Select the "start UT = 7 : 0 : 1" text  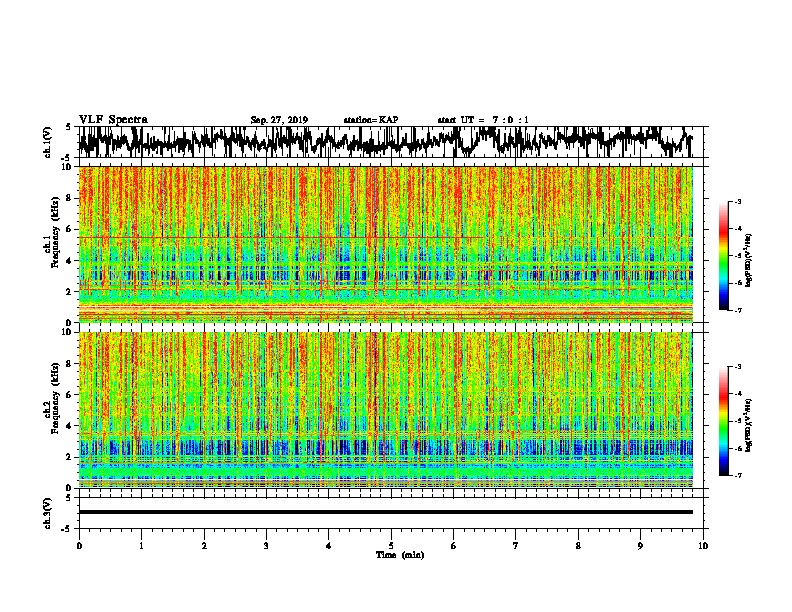tap(483, 120)
